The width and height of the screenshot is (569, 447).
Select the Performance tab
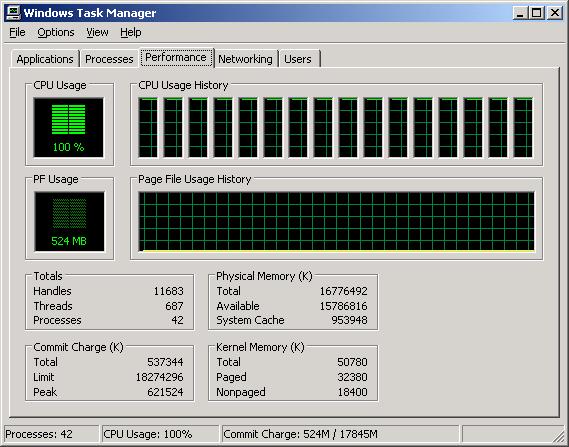coord(176,57)
